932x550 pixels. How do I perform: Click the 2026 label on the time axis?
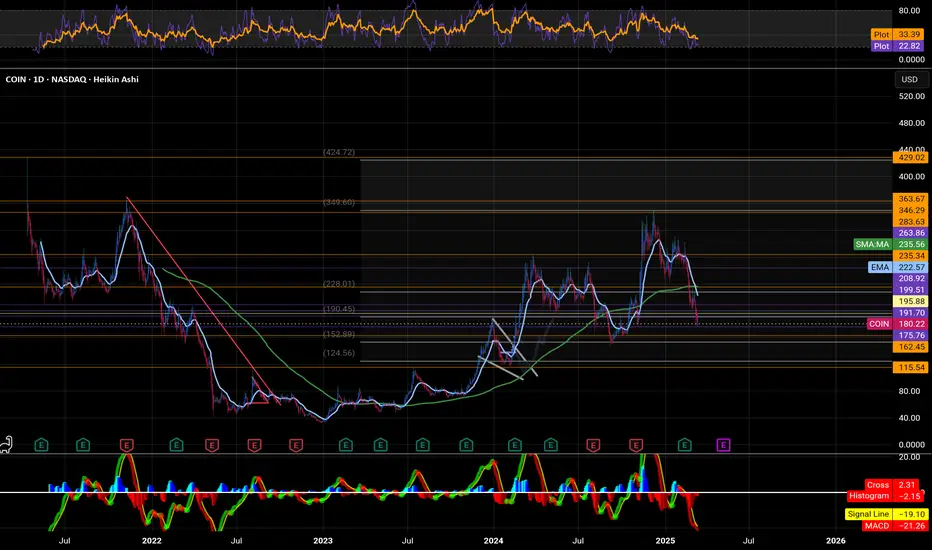pos(836,540)
